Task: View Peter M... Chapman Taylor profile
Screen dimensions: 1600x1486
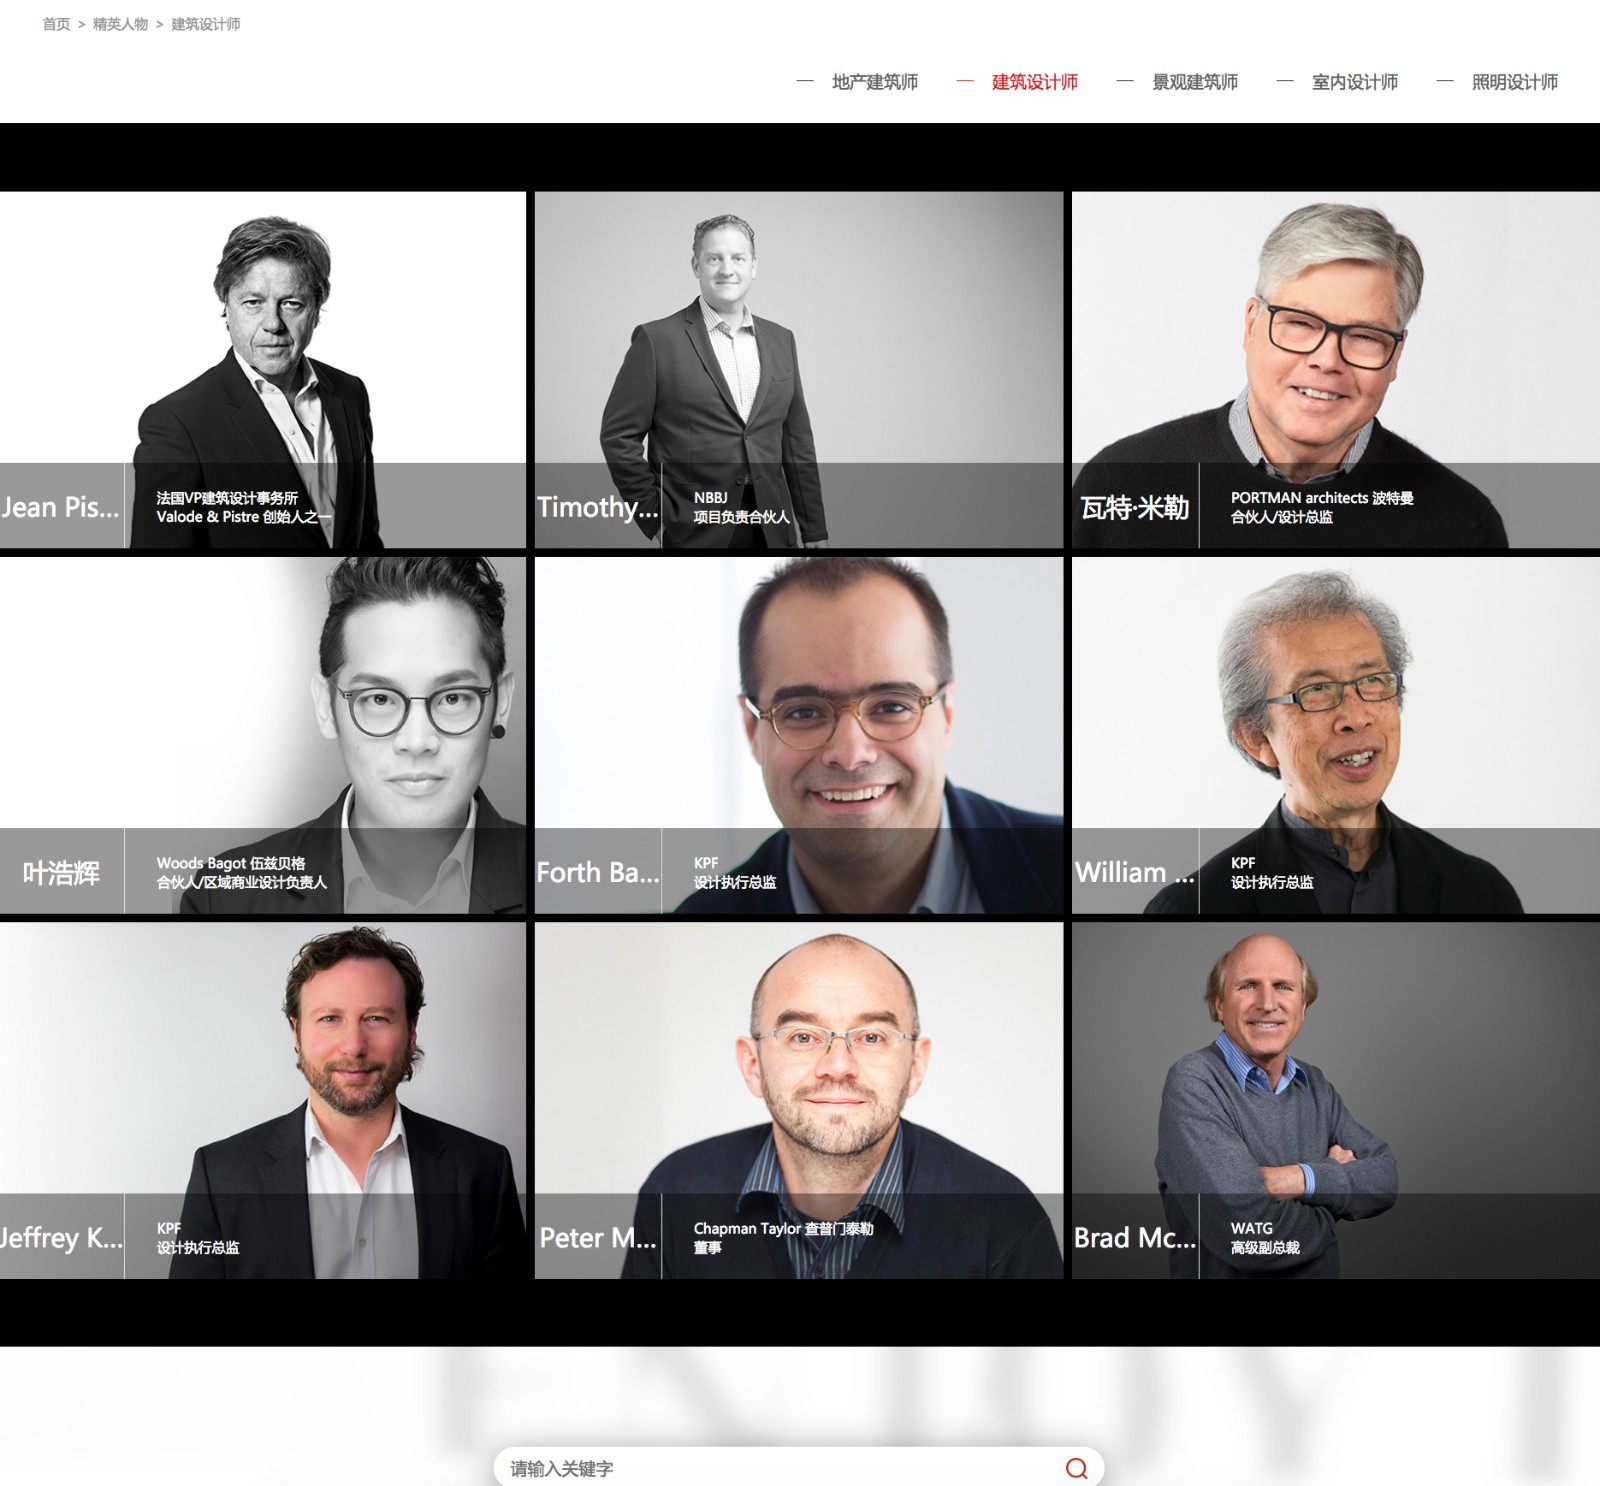Action: click(x=799, y=1100)
